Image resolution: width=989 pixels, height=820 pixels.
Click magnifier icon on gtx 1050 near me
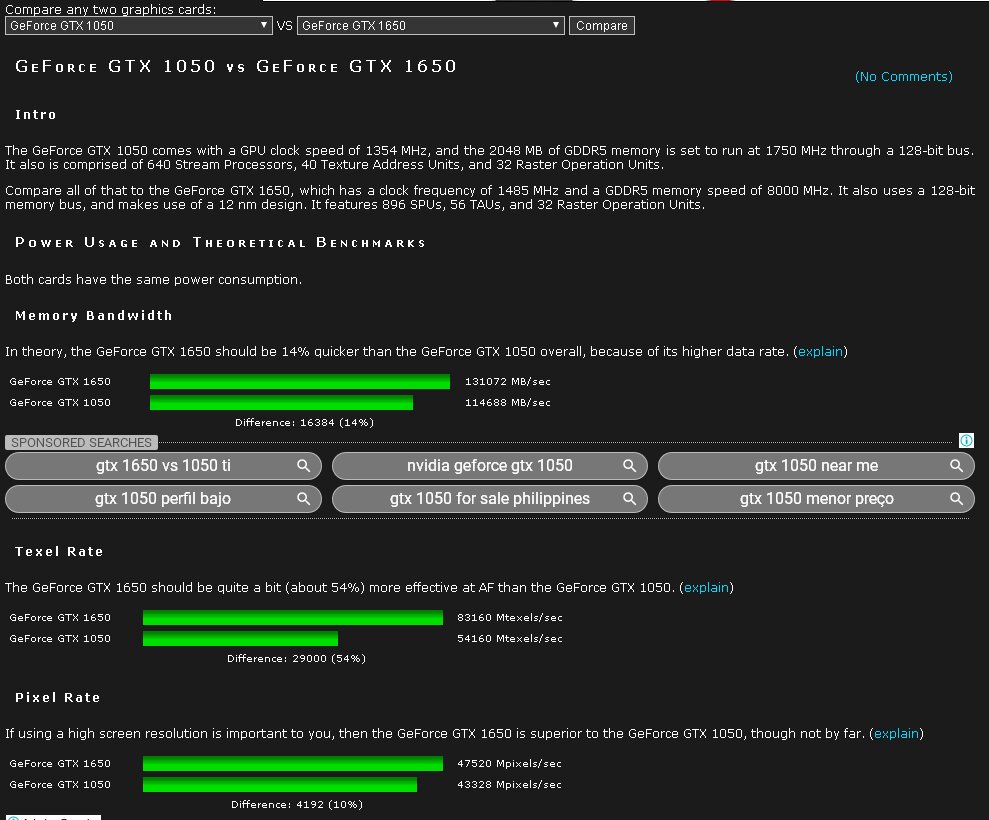956,466
